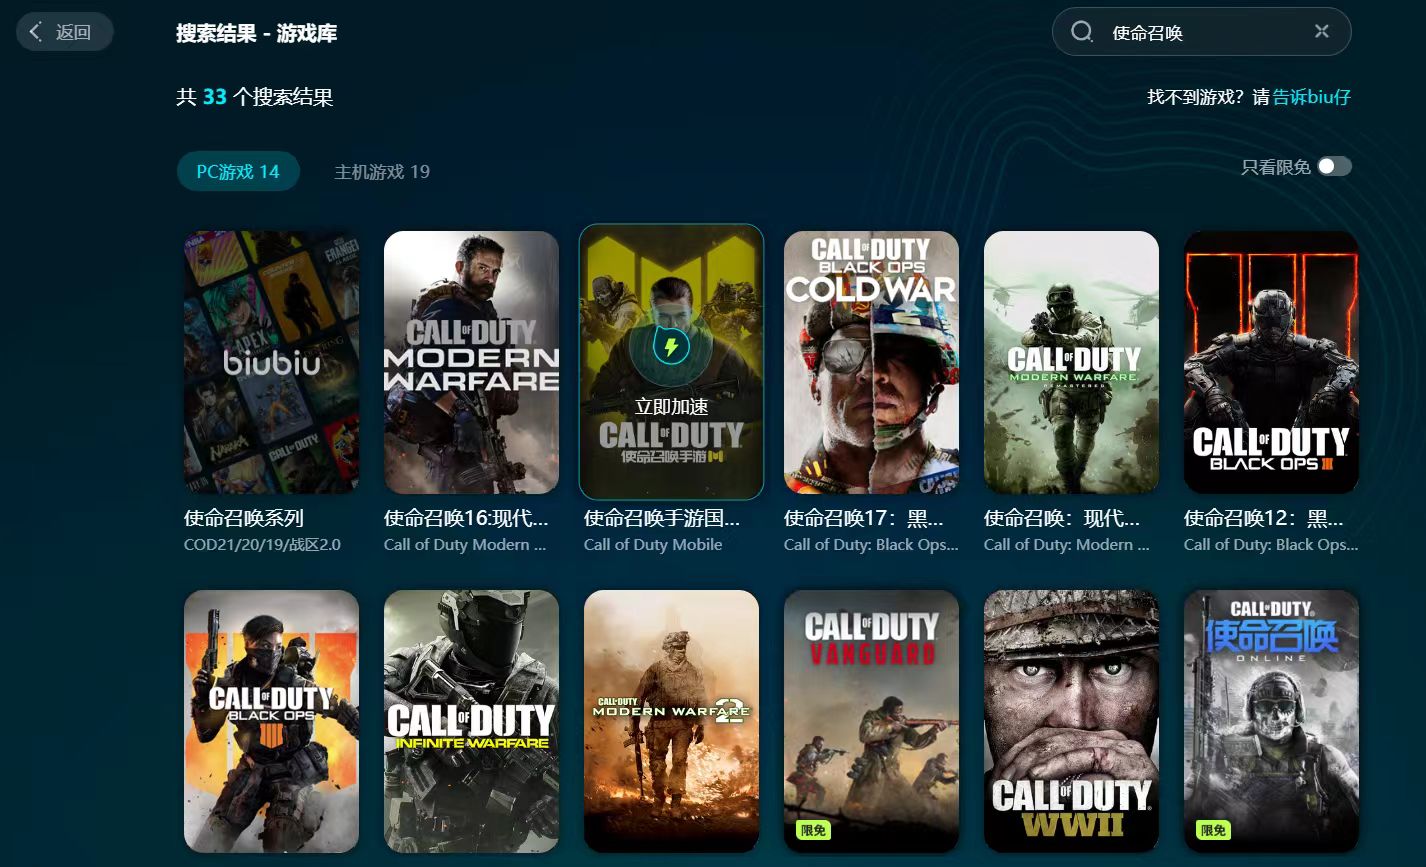Screen dimensions: 1426x867
Task: Click the title 使命召唤手游国...
Action: coord(662,518)
